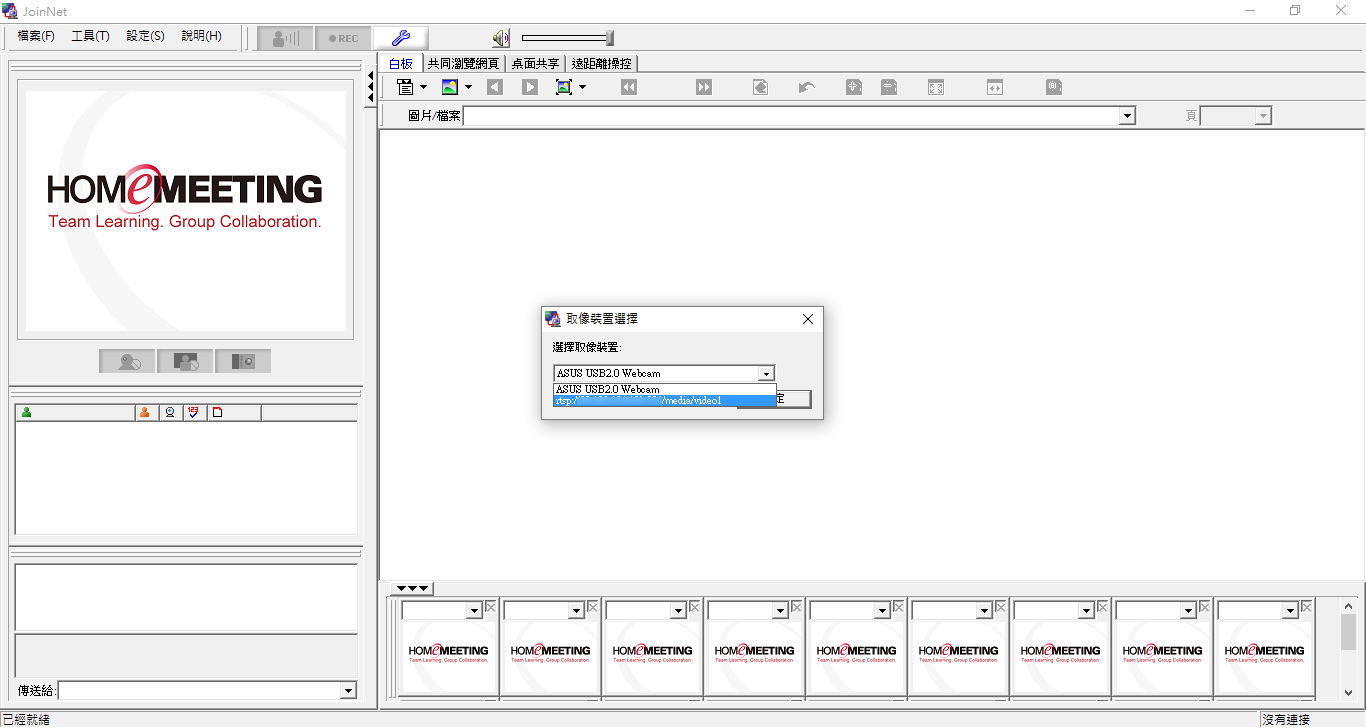Click the disabled webcam video button under logo

[x=127, y=361]
